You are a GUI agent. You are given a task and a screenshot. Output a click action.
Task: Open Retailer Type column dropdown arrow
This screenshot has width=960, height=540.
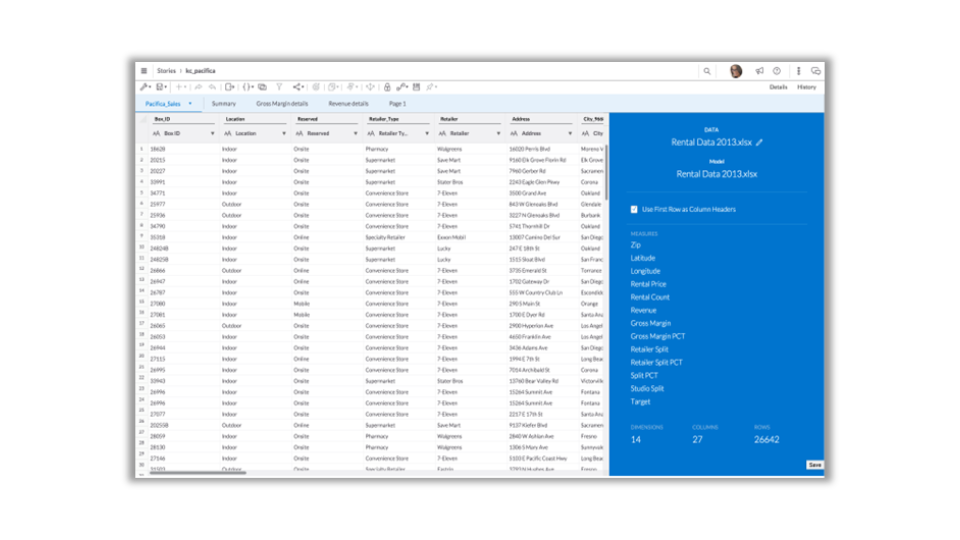coord(427,133)
